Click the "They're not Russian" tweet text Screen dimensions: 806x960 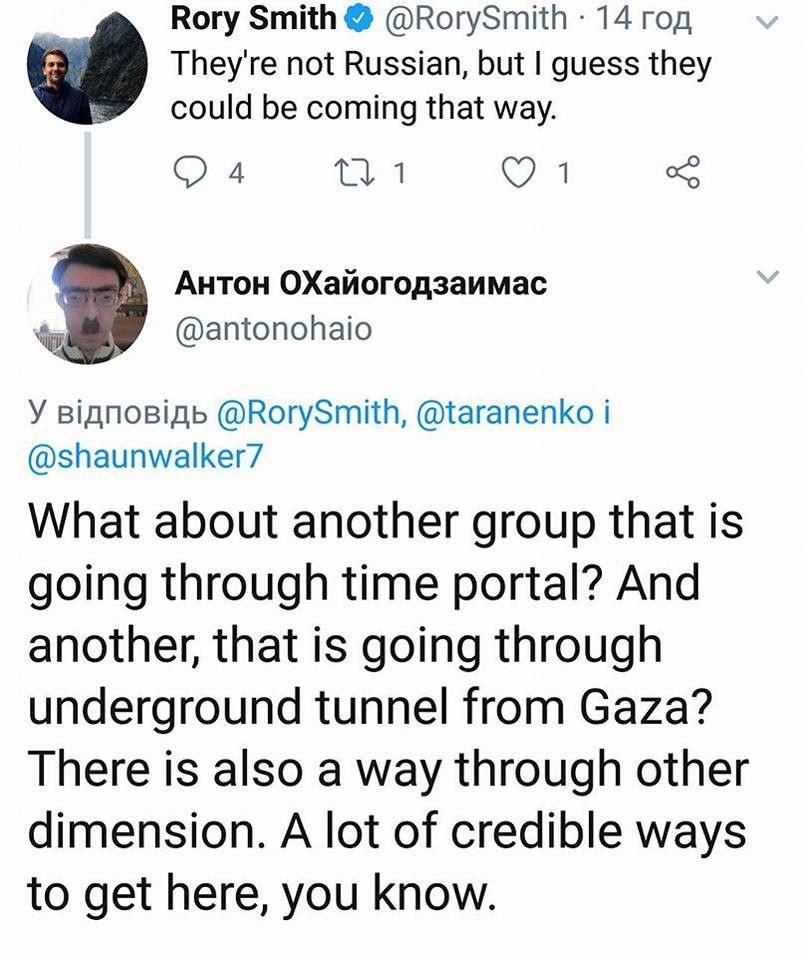click(x=440, y=84)
